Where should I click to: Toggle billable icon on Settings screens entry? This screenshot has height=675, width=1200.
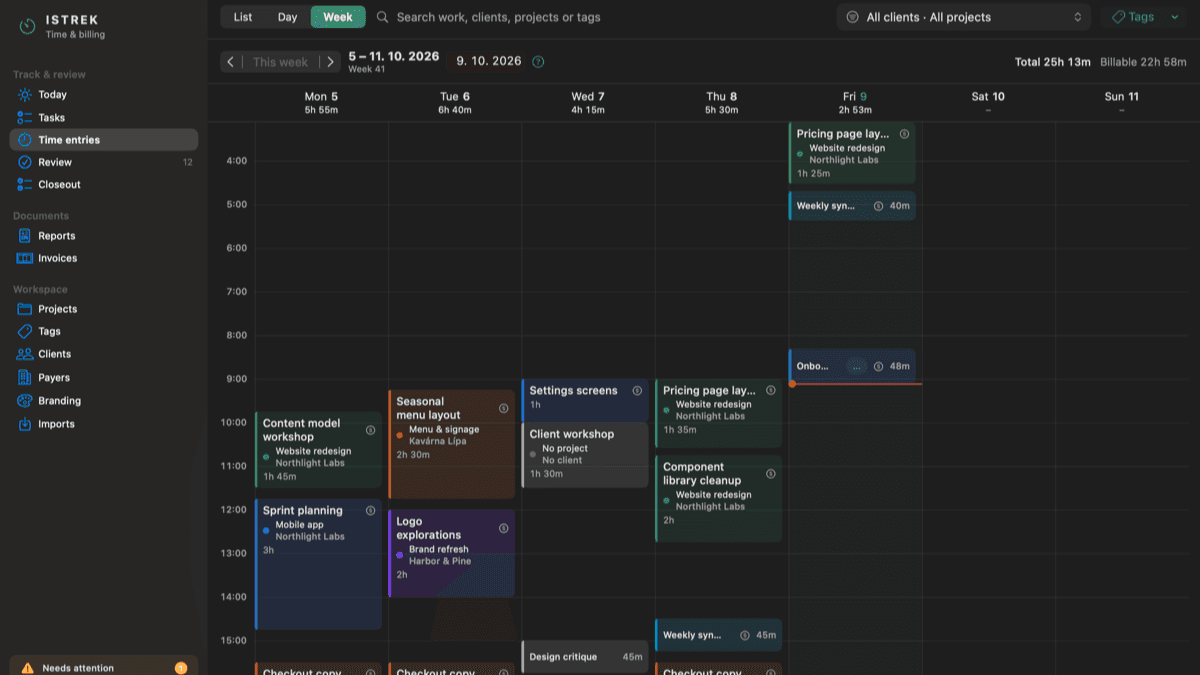pos(637,391)
